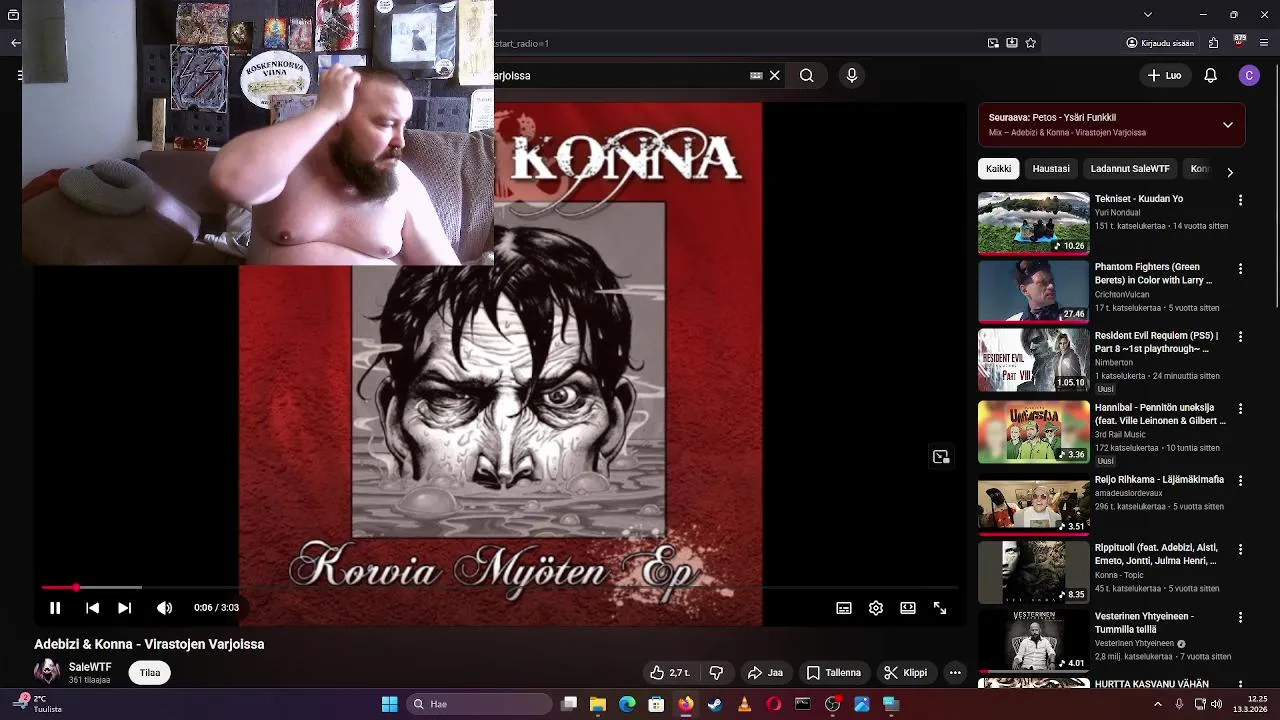The image size is (1280, 720).
Task: Click Kirjaudu sisään in browser toolbar
Action: click(1160, 43)
